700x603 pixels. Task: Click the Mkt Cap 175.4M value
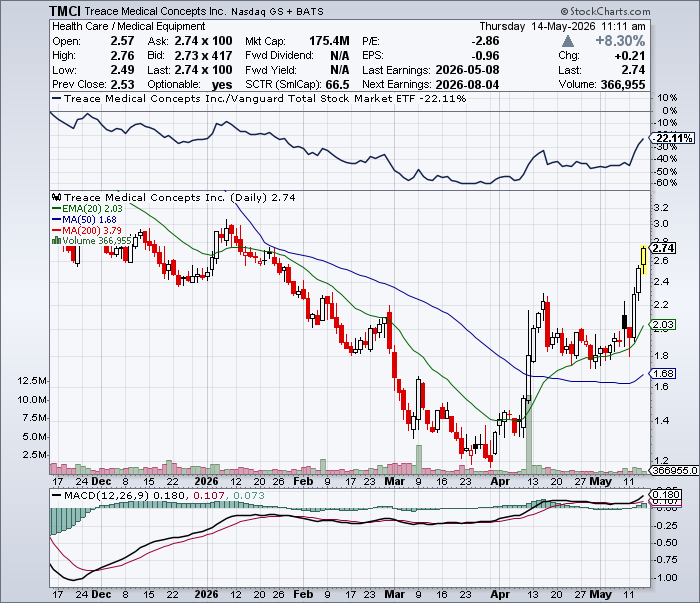[329, 41]
